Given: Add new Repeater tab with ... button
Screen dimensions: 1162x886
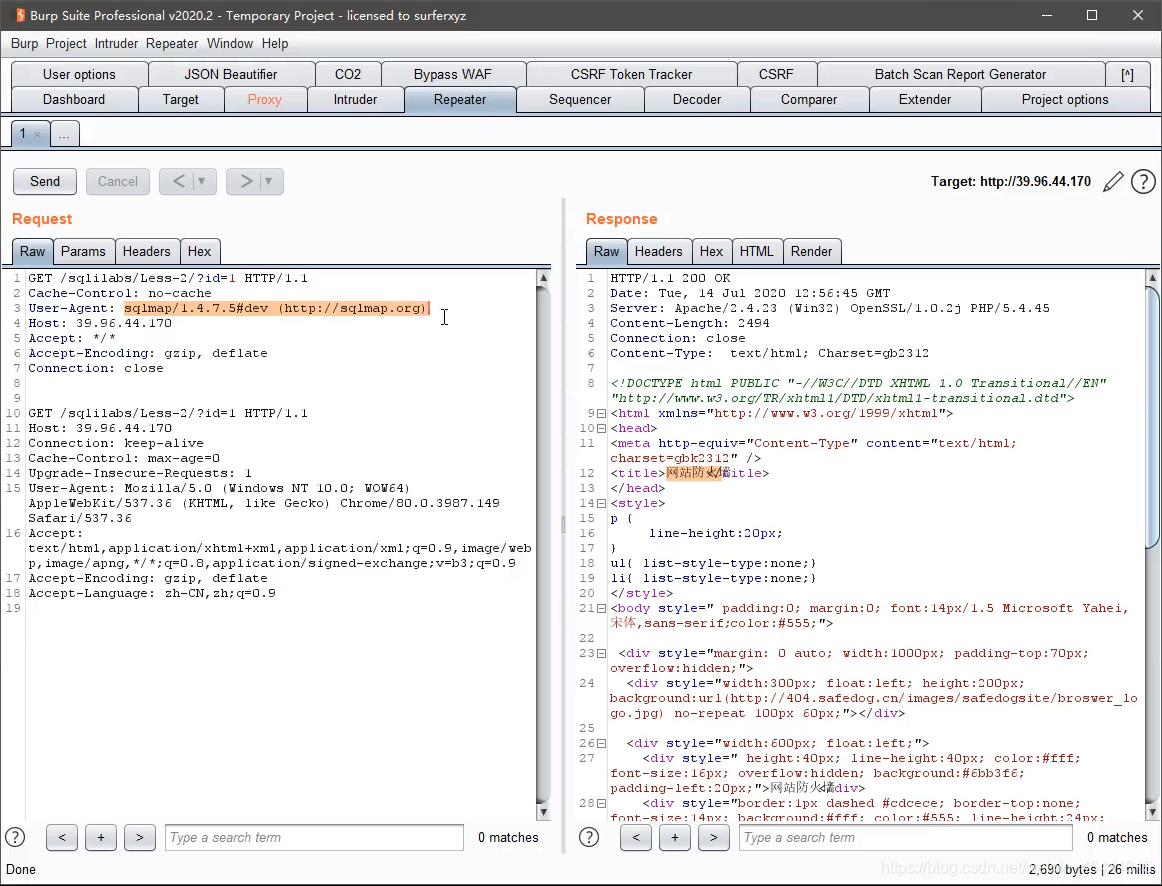Looking at the screenshot, I should 64,134.
